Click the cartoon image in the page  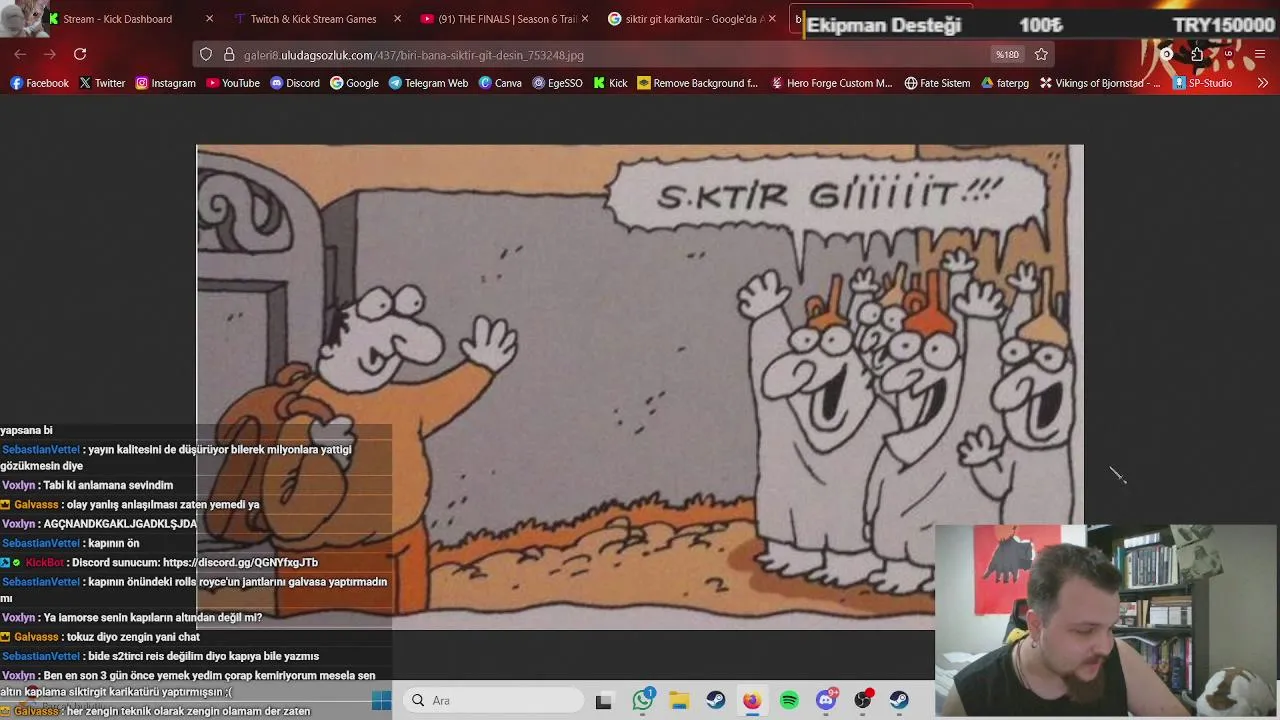coord(640,387)
